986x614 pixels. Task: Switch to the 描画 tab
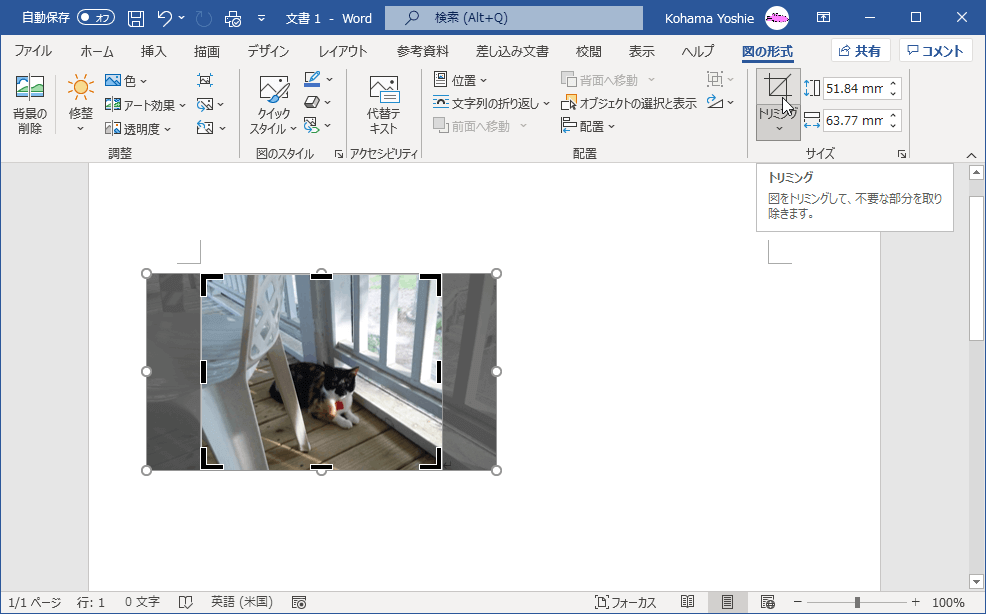206,51
